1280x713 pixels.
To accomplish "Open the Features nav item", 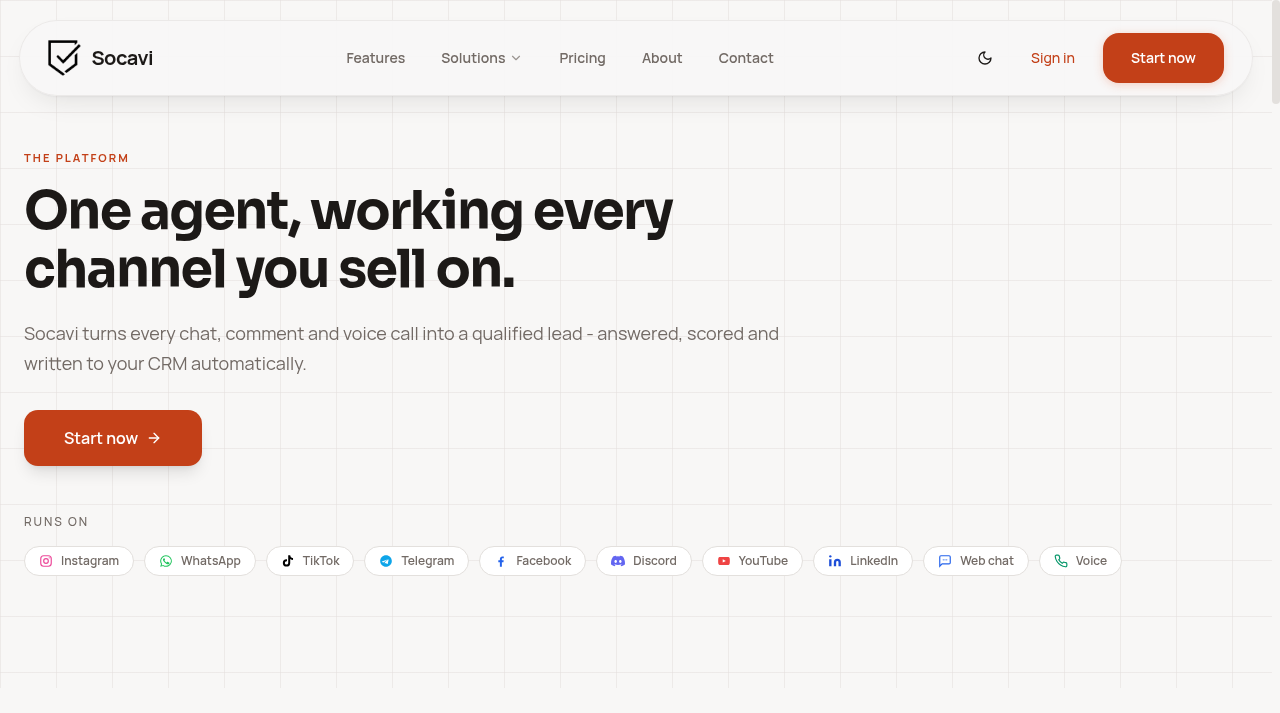I will click(x=375, y=58).
